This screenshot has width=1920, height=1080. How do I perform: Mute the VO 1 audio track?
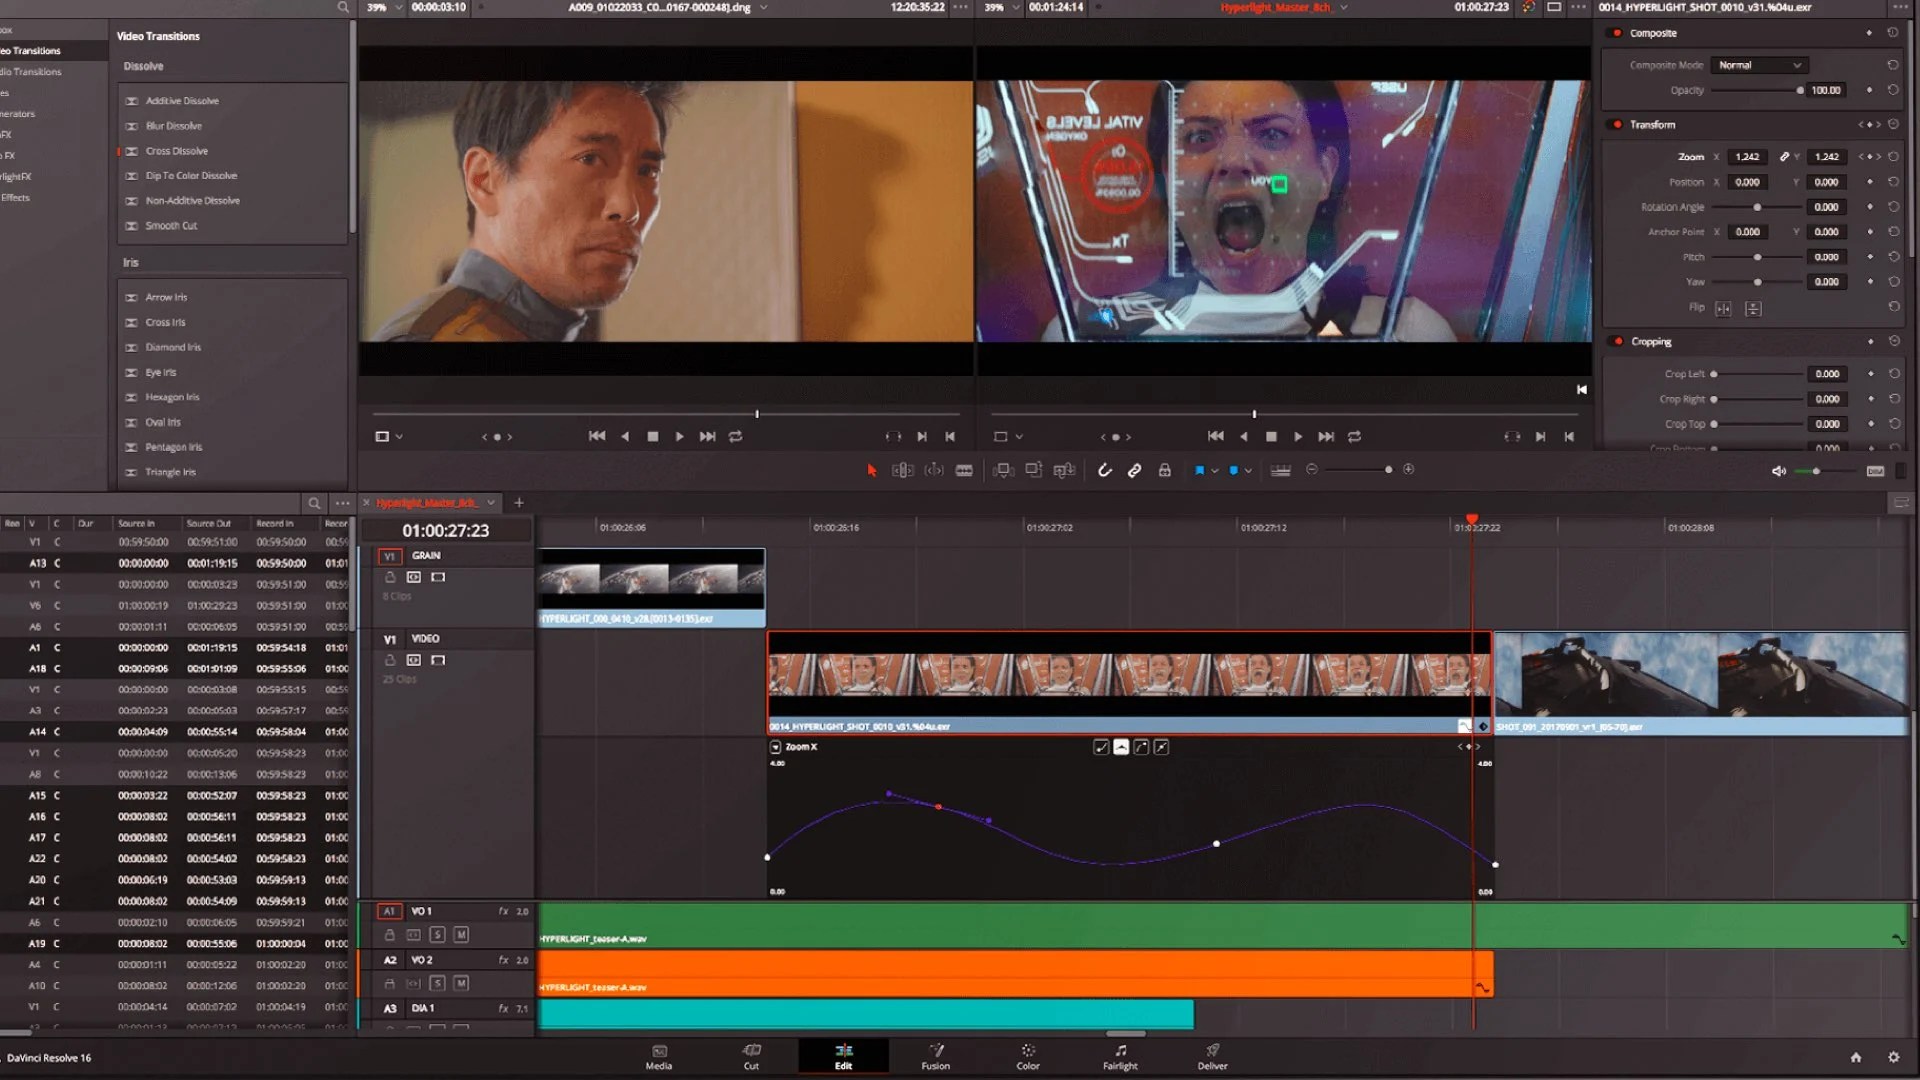coord(461,934)
